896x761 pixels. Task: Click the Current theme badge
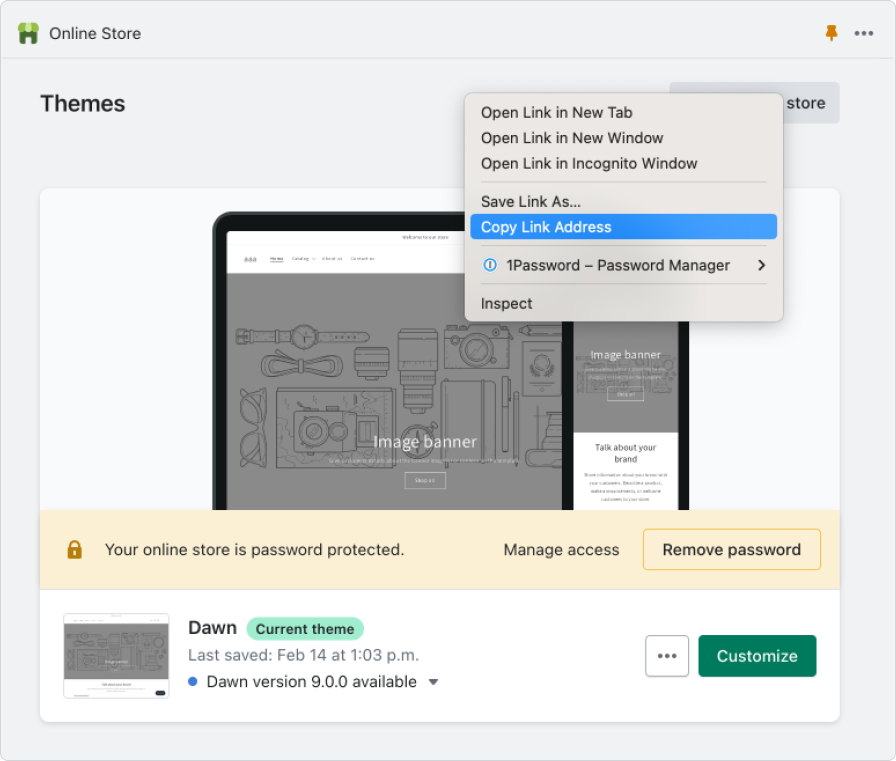point(305,629)
